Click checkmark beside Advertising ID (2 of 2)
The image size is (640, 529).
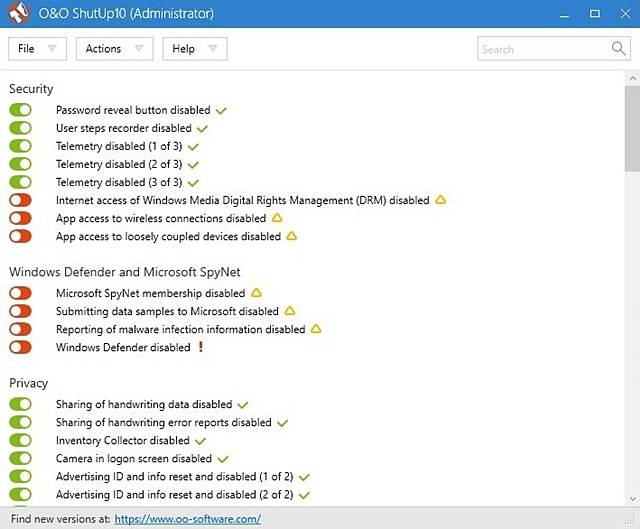point(304,495)
